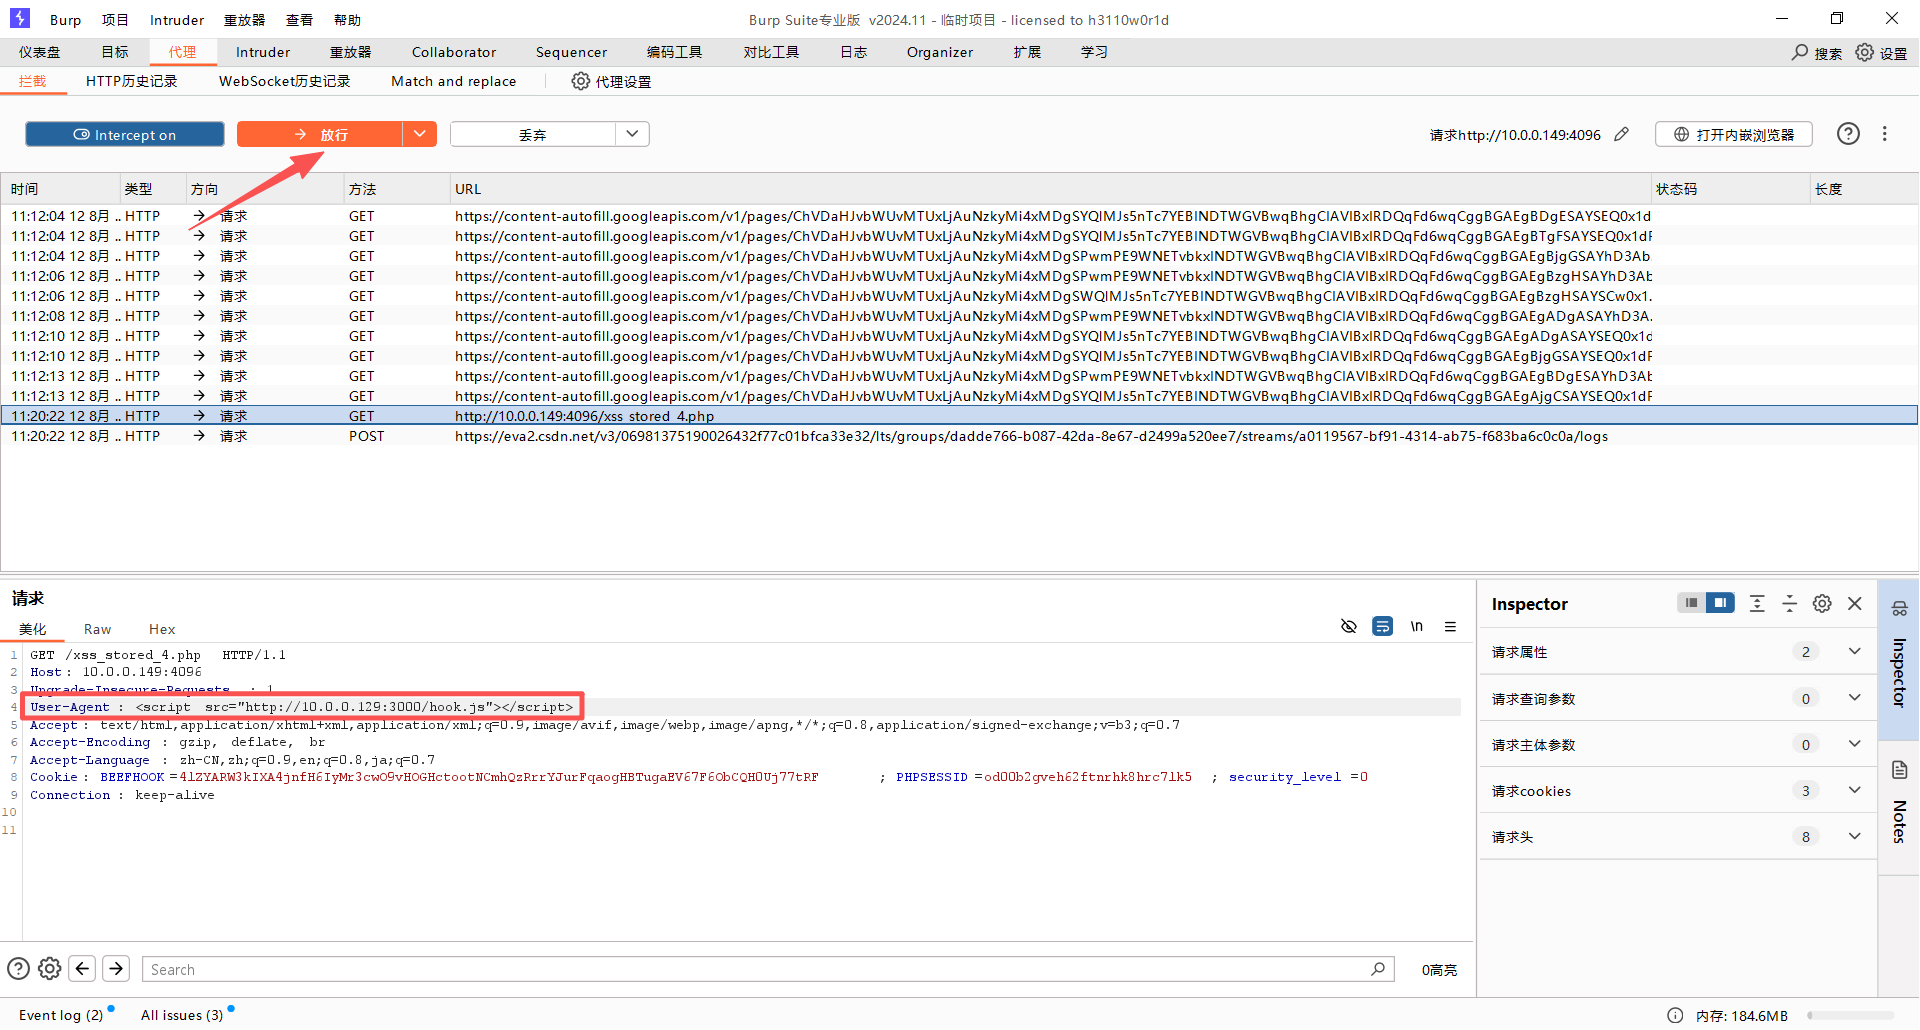The width and height of the screenshot is (1920, 1030).
Task: Forward the request with the 放行 button
Action: [320, 135]
